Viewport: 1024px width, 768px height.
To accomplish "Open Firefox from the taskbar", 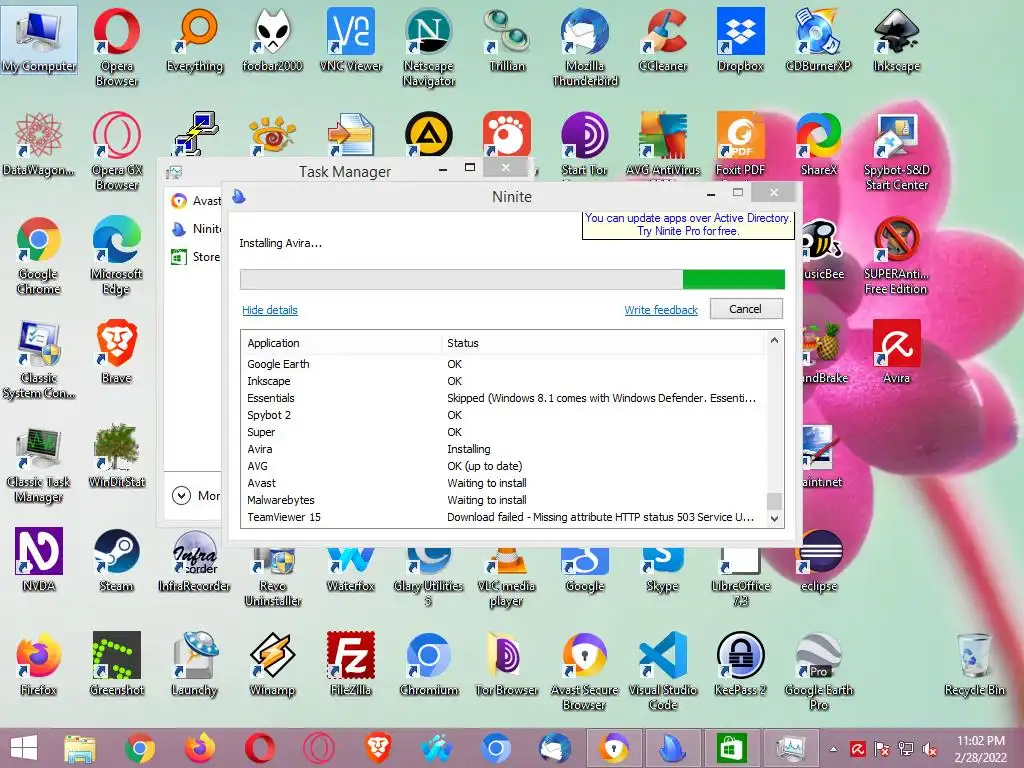I will (200, 748).
